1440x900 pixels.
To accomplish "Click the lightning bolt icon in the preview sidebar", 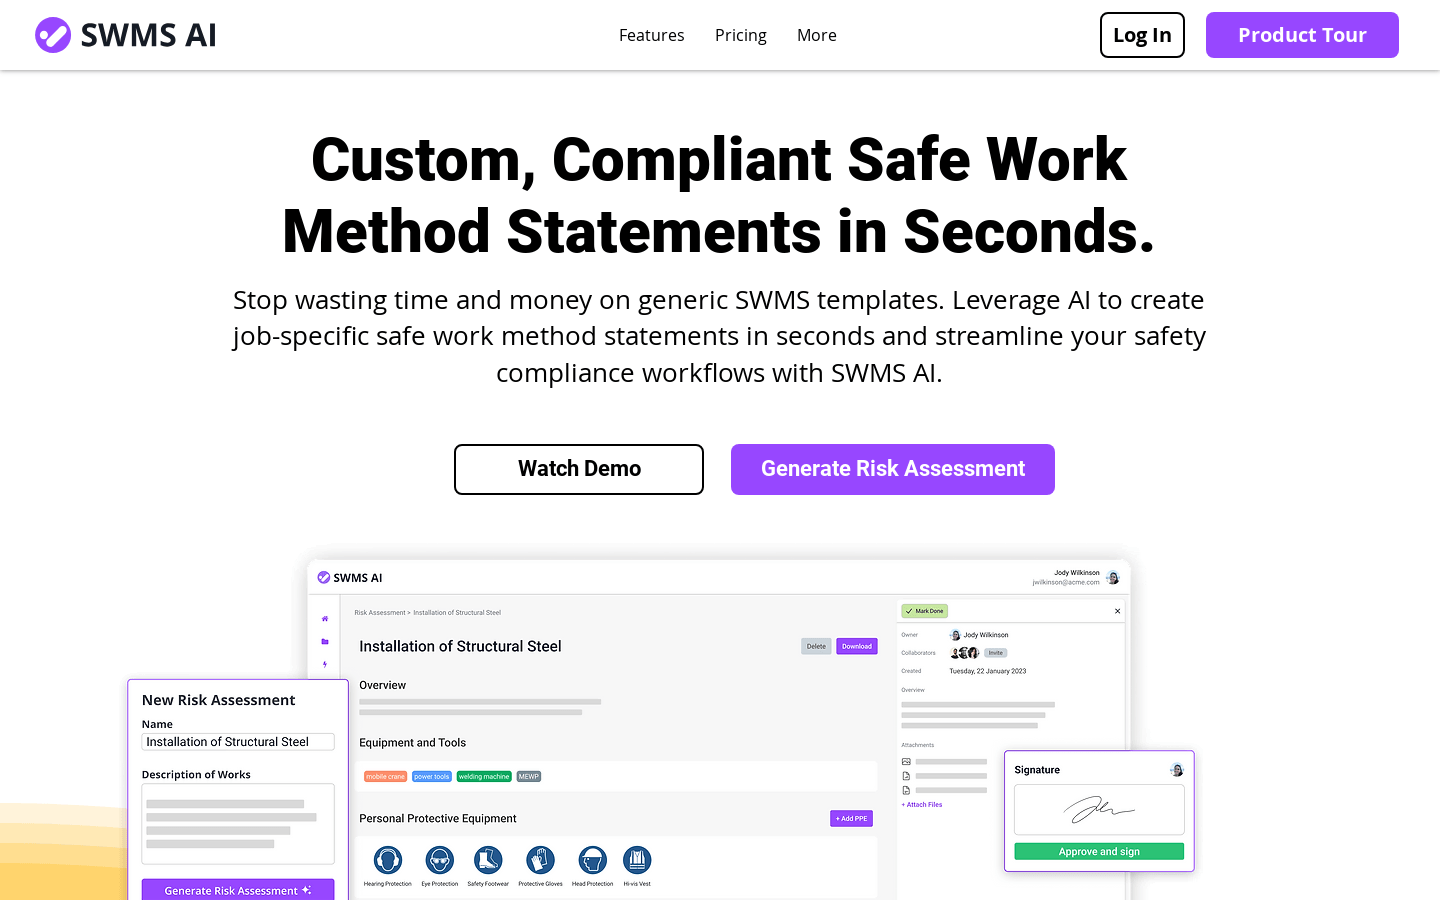I will [324, 664].
